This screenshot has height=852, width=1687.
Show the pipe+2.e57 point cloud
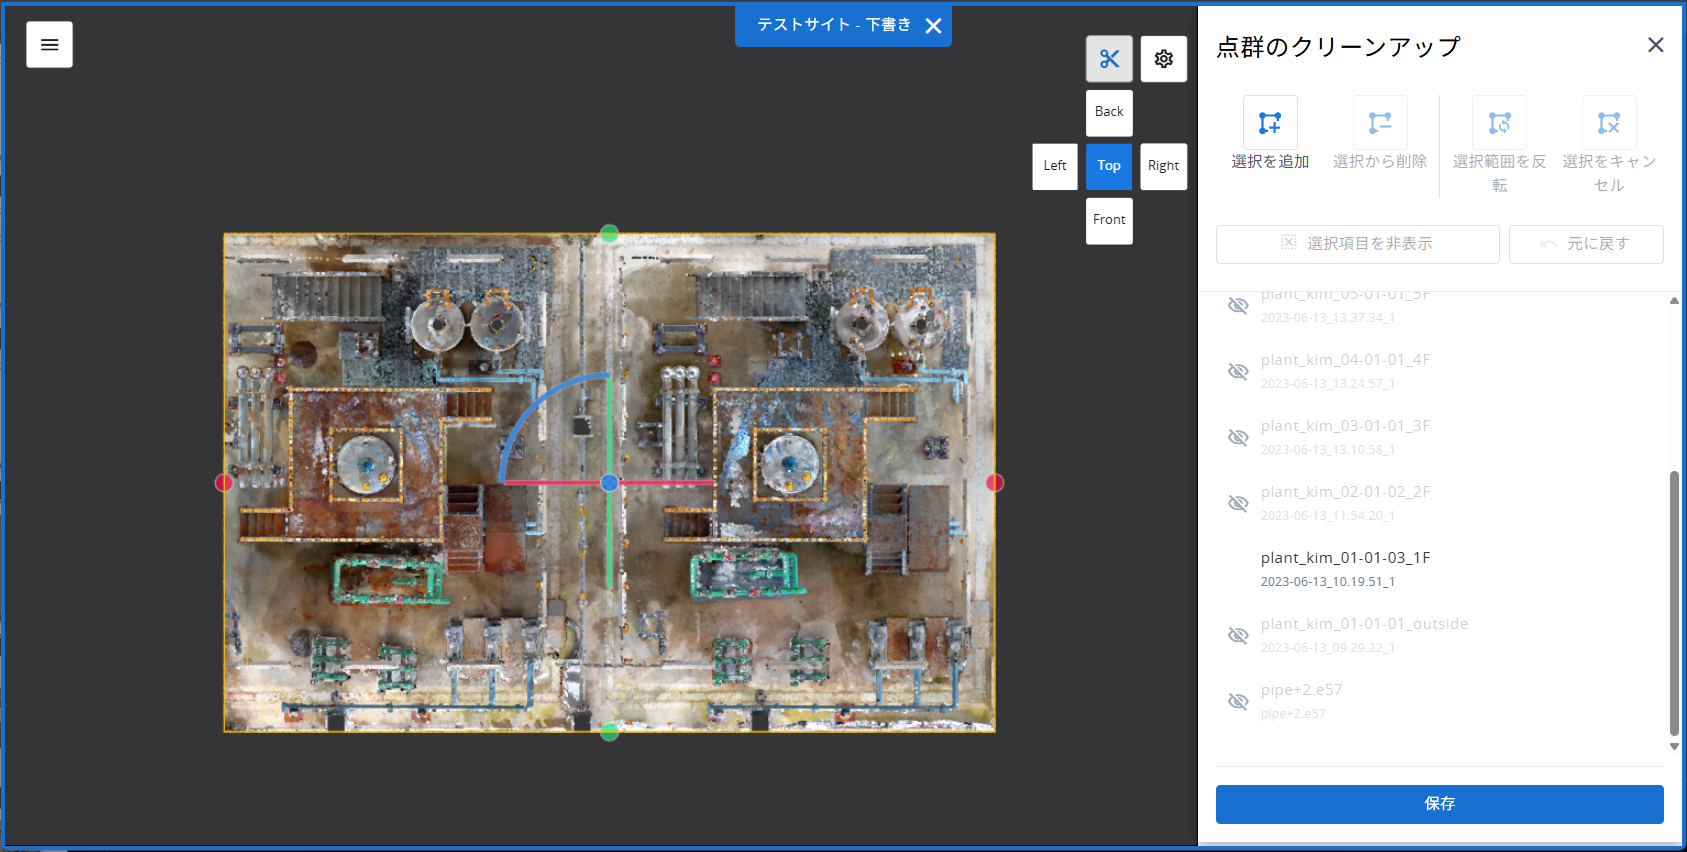[1238, 702]
